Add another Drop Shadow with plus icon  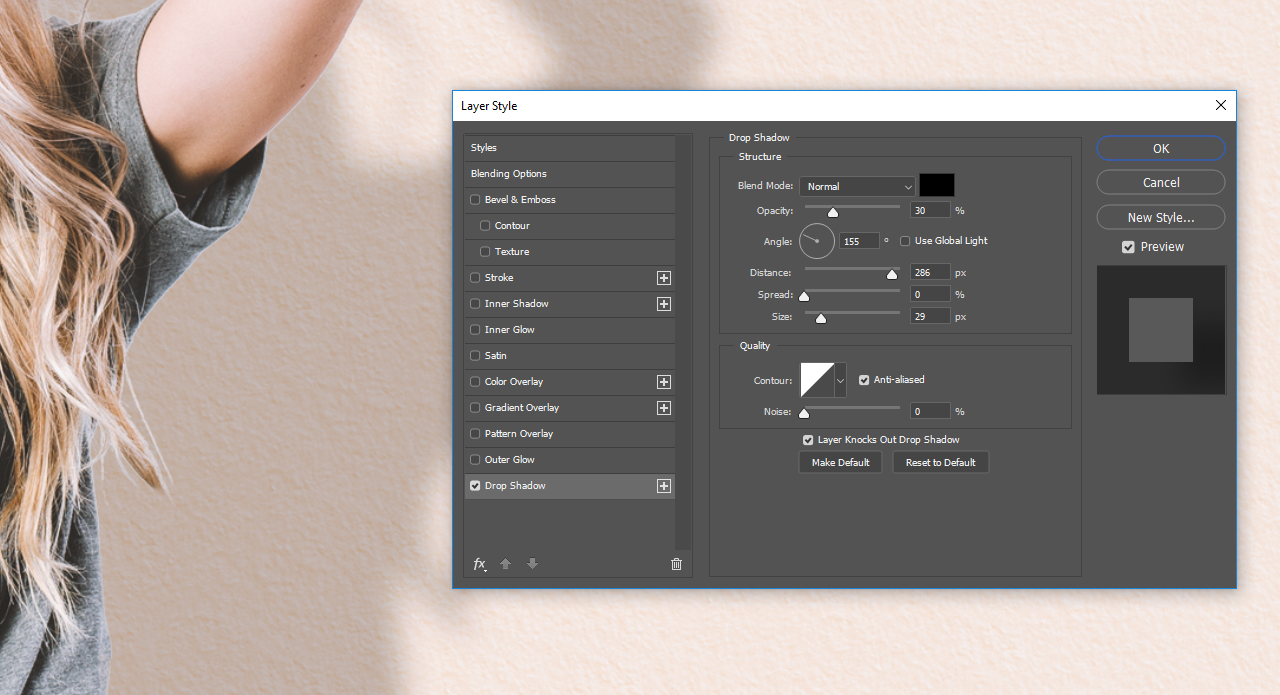point(663,486)
